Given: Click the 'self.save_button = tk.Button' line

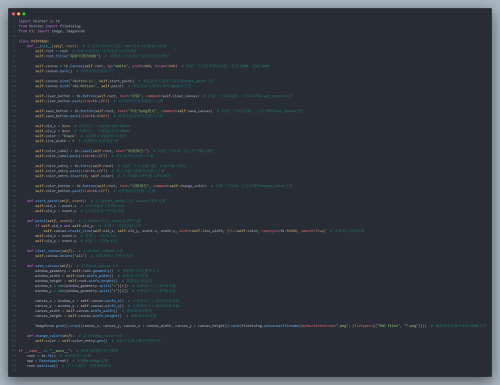Looking at the screenshot, I should (169, 111).
